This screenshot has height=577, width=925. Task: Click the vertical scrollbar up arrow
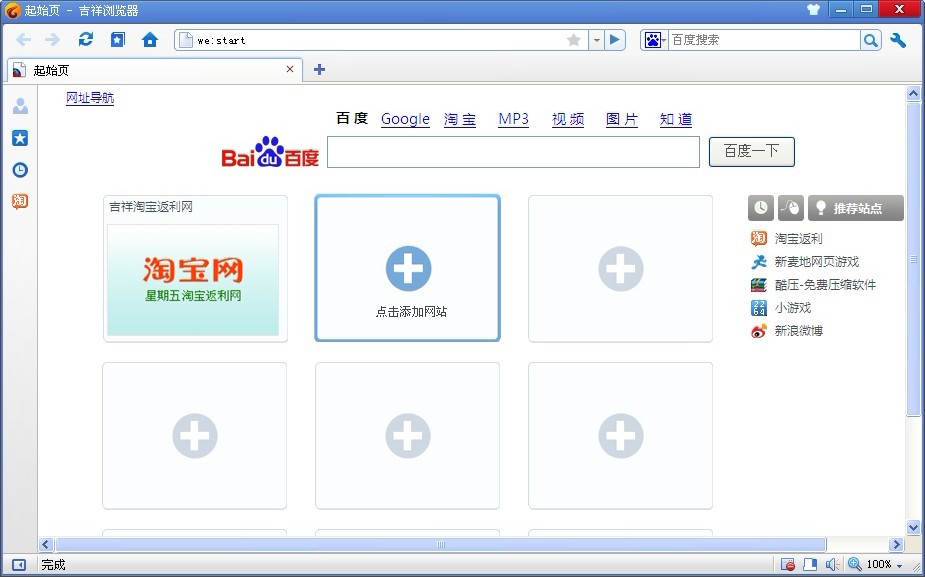point(913,93)
